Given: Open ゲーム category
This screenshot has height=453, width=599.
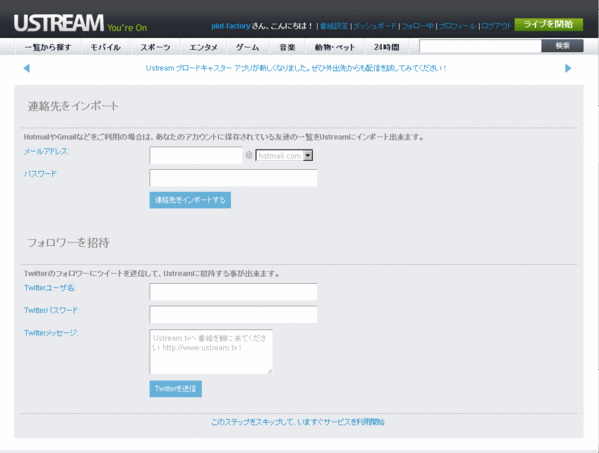Looking at the screenshot, I should (x=248, y=47).
